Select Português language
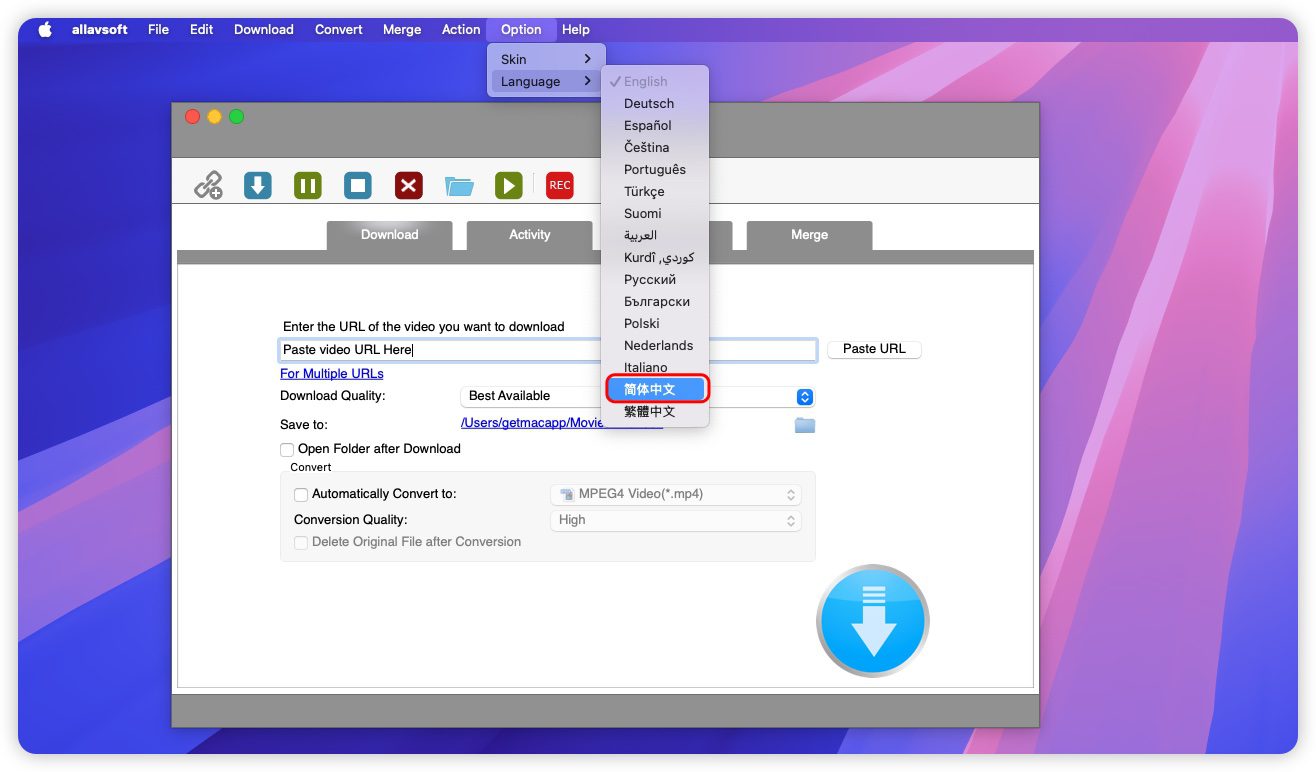1316x772 pixels. (x=656, y=170)
